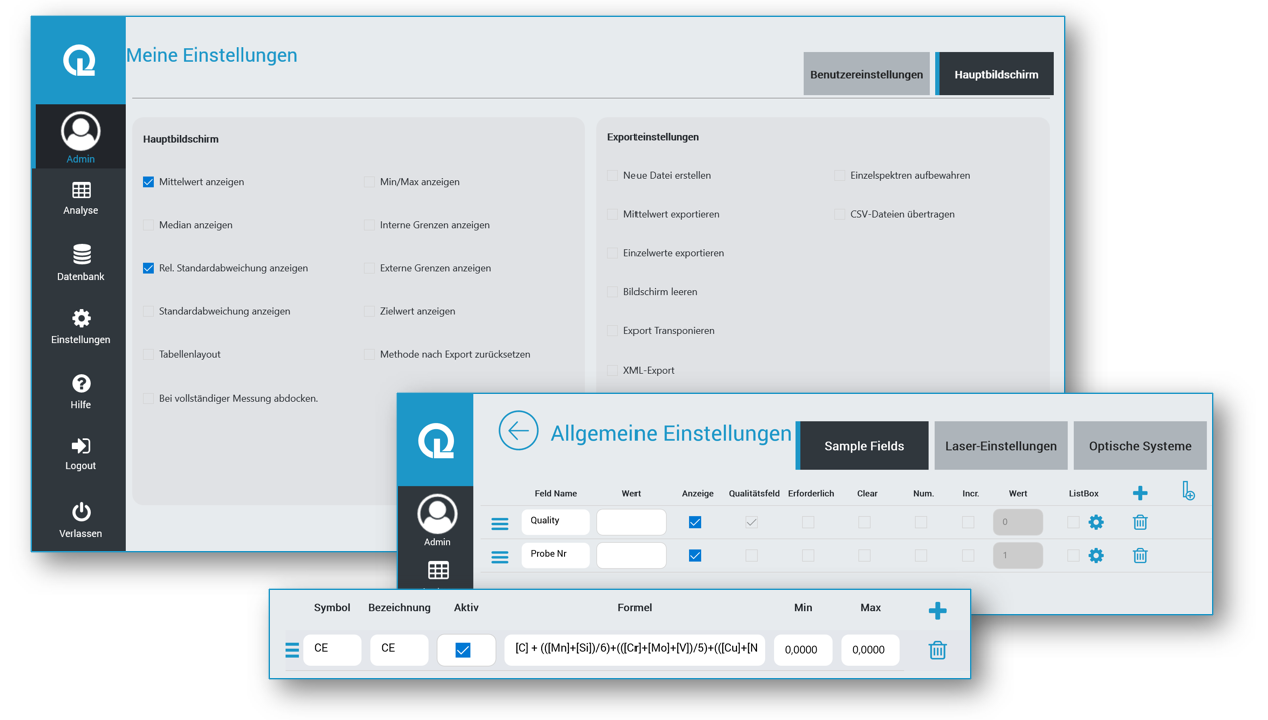Click the Hilfe question mark icon

pos(81,384)
